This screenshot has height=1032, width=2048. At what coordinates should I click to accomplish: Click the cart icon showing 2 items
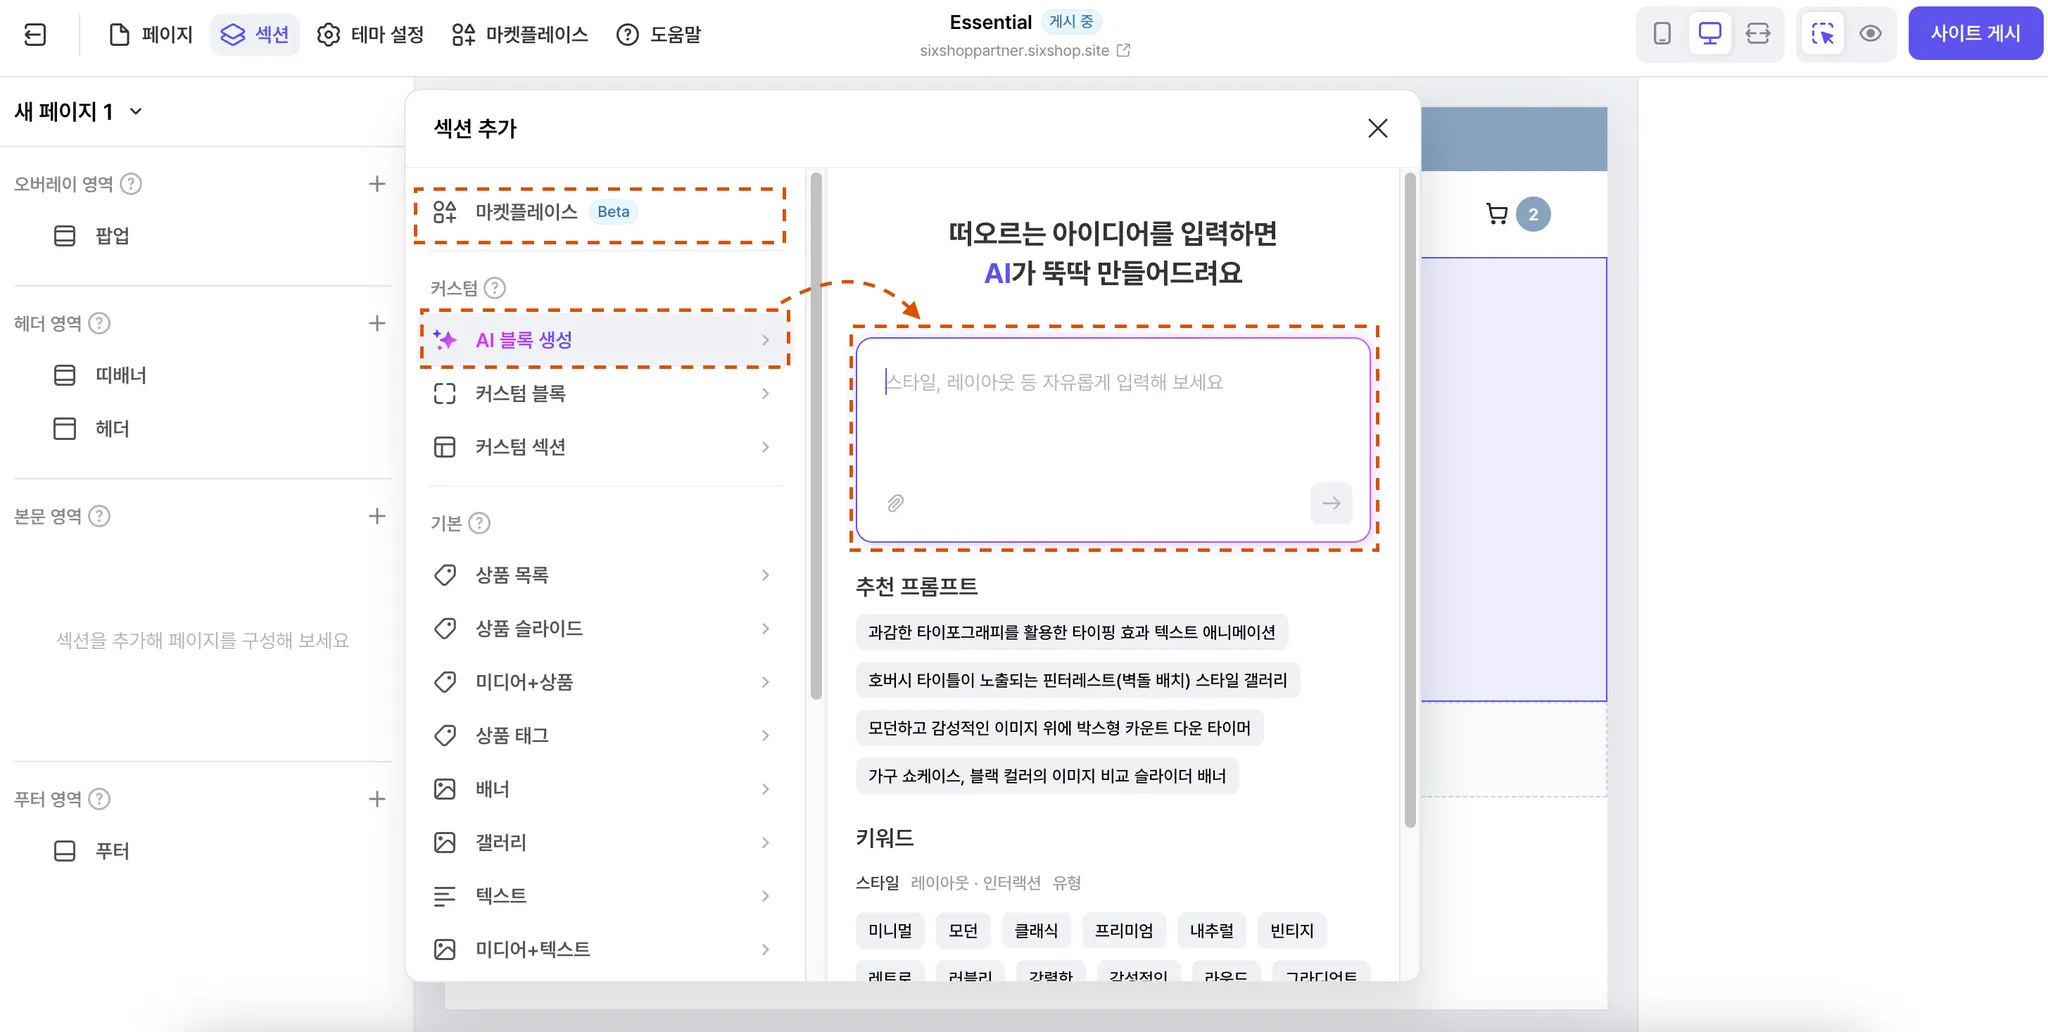click(x=1497, y=213)
